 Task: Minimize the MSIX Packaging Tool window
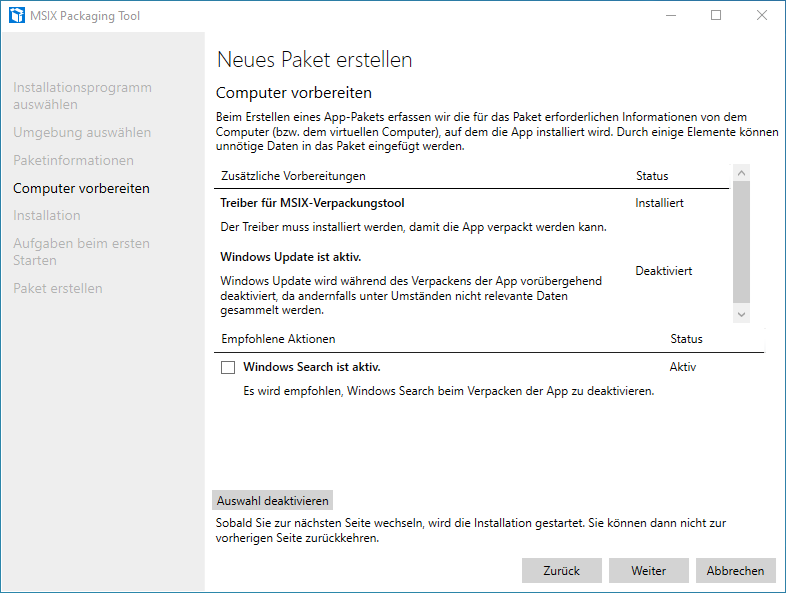click(671, 16)
